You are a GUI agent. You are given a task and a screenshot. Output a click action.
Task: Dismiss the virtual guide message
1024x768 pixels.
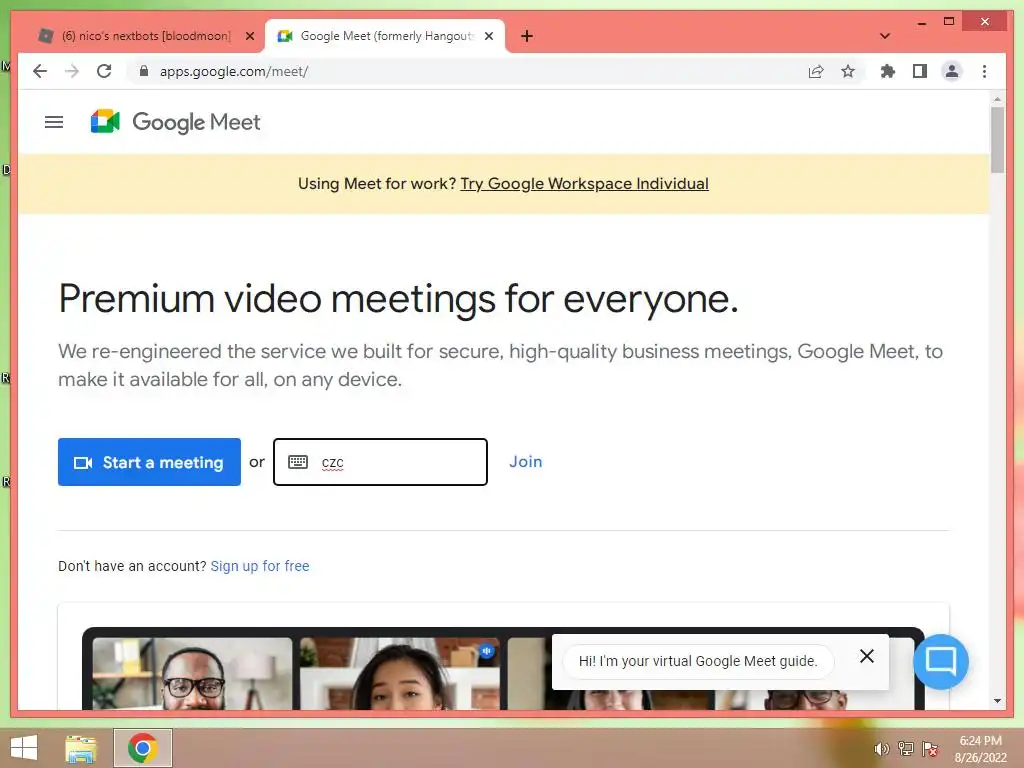867,656
